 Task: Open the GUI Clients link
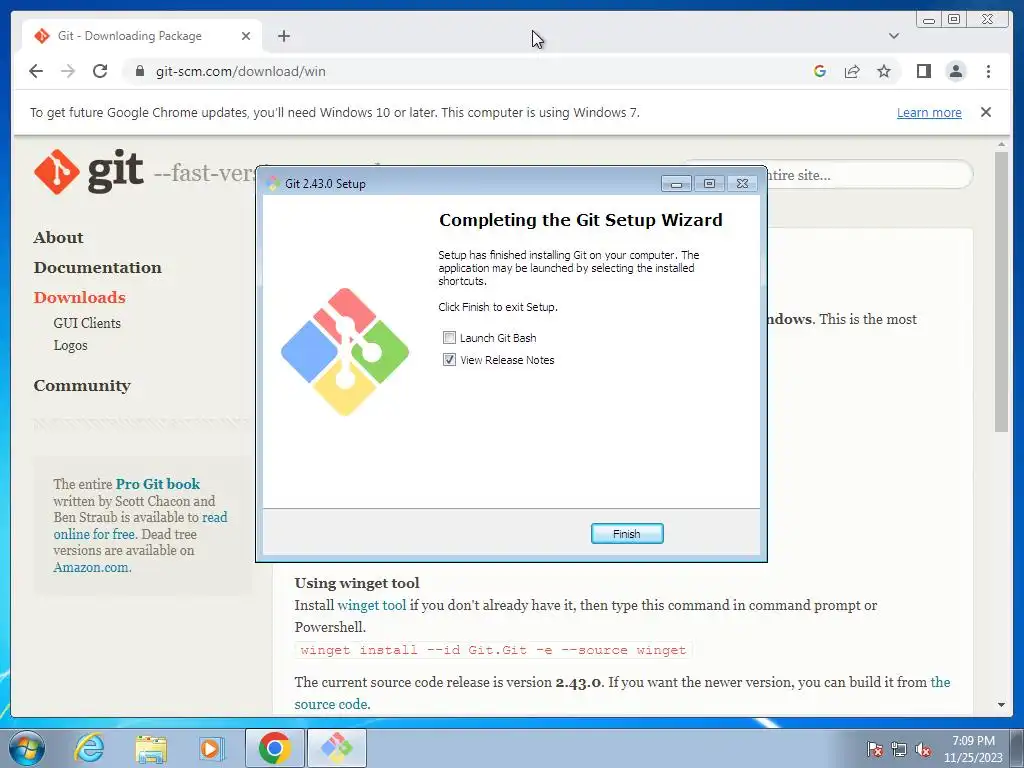point(87,323)
